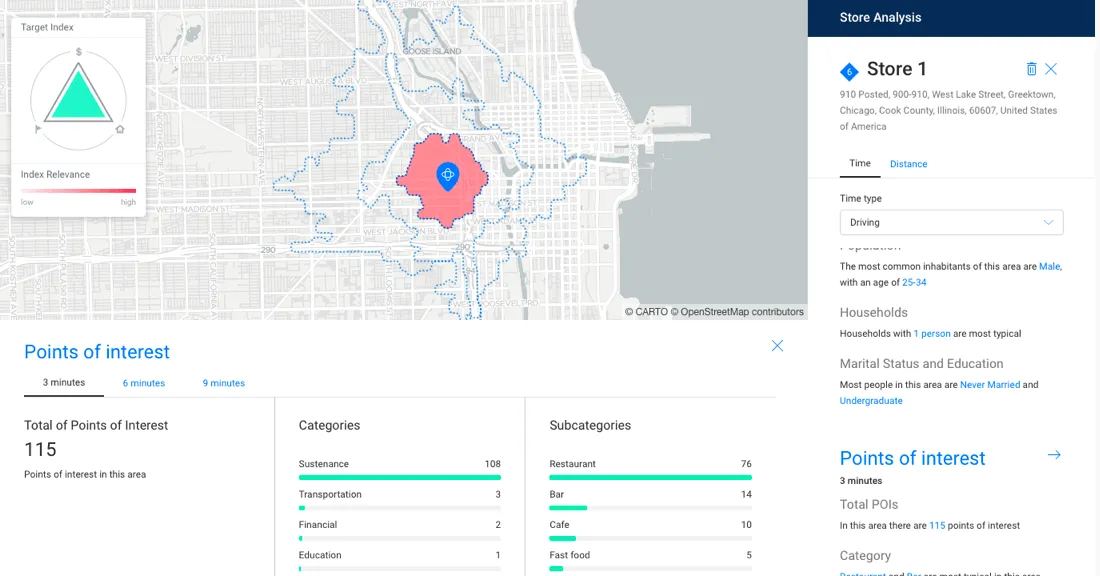The image size is (1100, 576).
Task: Delete Store 1 using the trash icon
Action: (1031, 68)
